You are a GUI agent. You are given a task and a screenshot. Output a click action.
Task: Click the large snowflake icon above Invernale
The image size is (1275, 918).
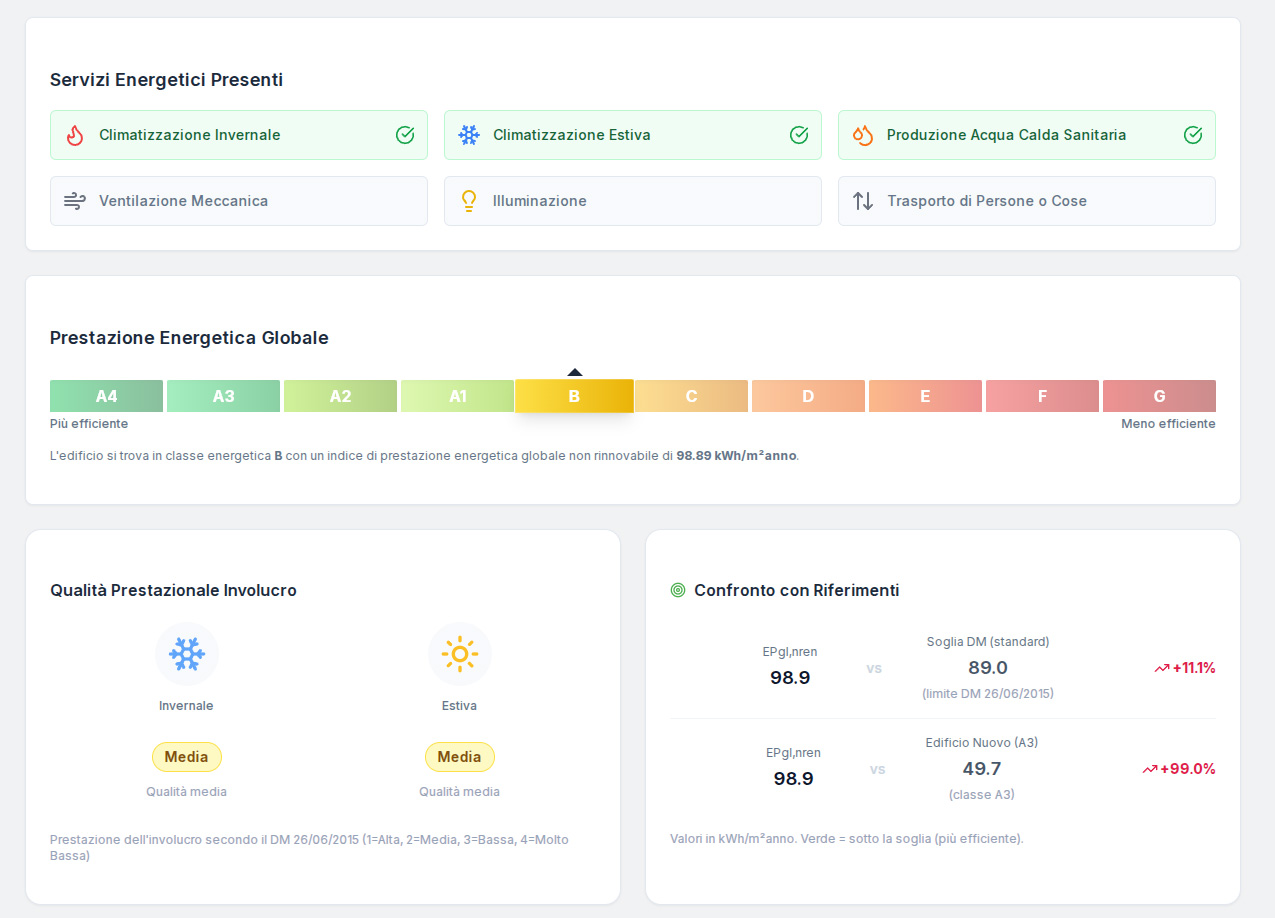pos(186,654)
